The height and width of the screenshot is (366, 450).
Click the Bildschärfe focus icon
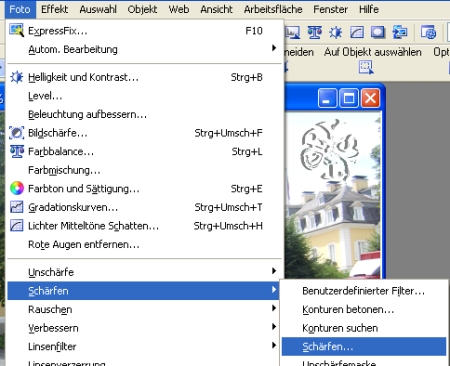[x=16, y=133]
